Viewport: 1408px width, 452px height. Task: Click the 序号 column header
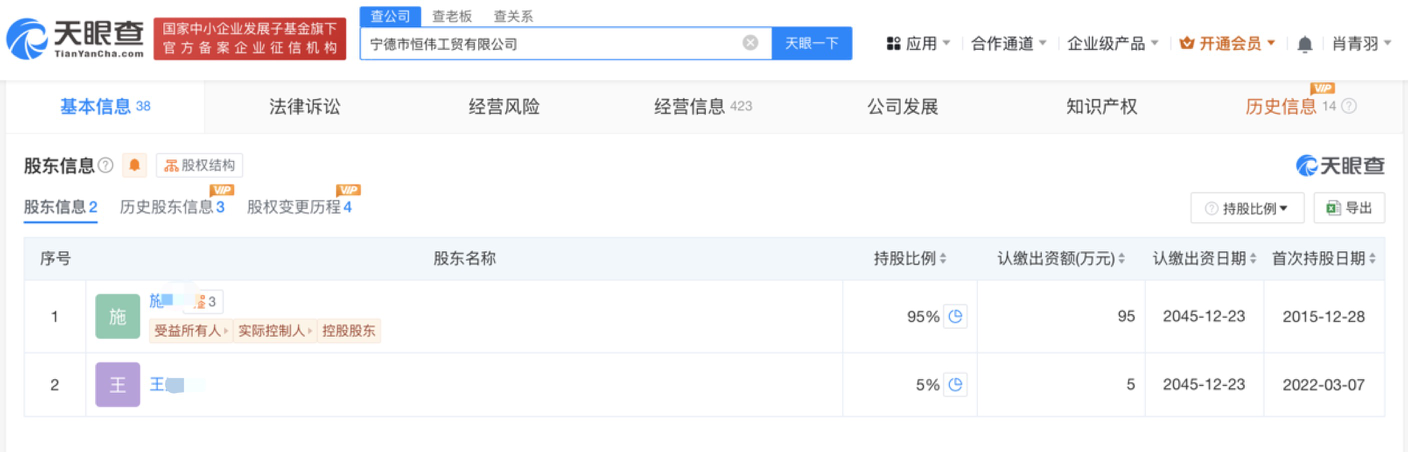coord(55,259)
